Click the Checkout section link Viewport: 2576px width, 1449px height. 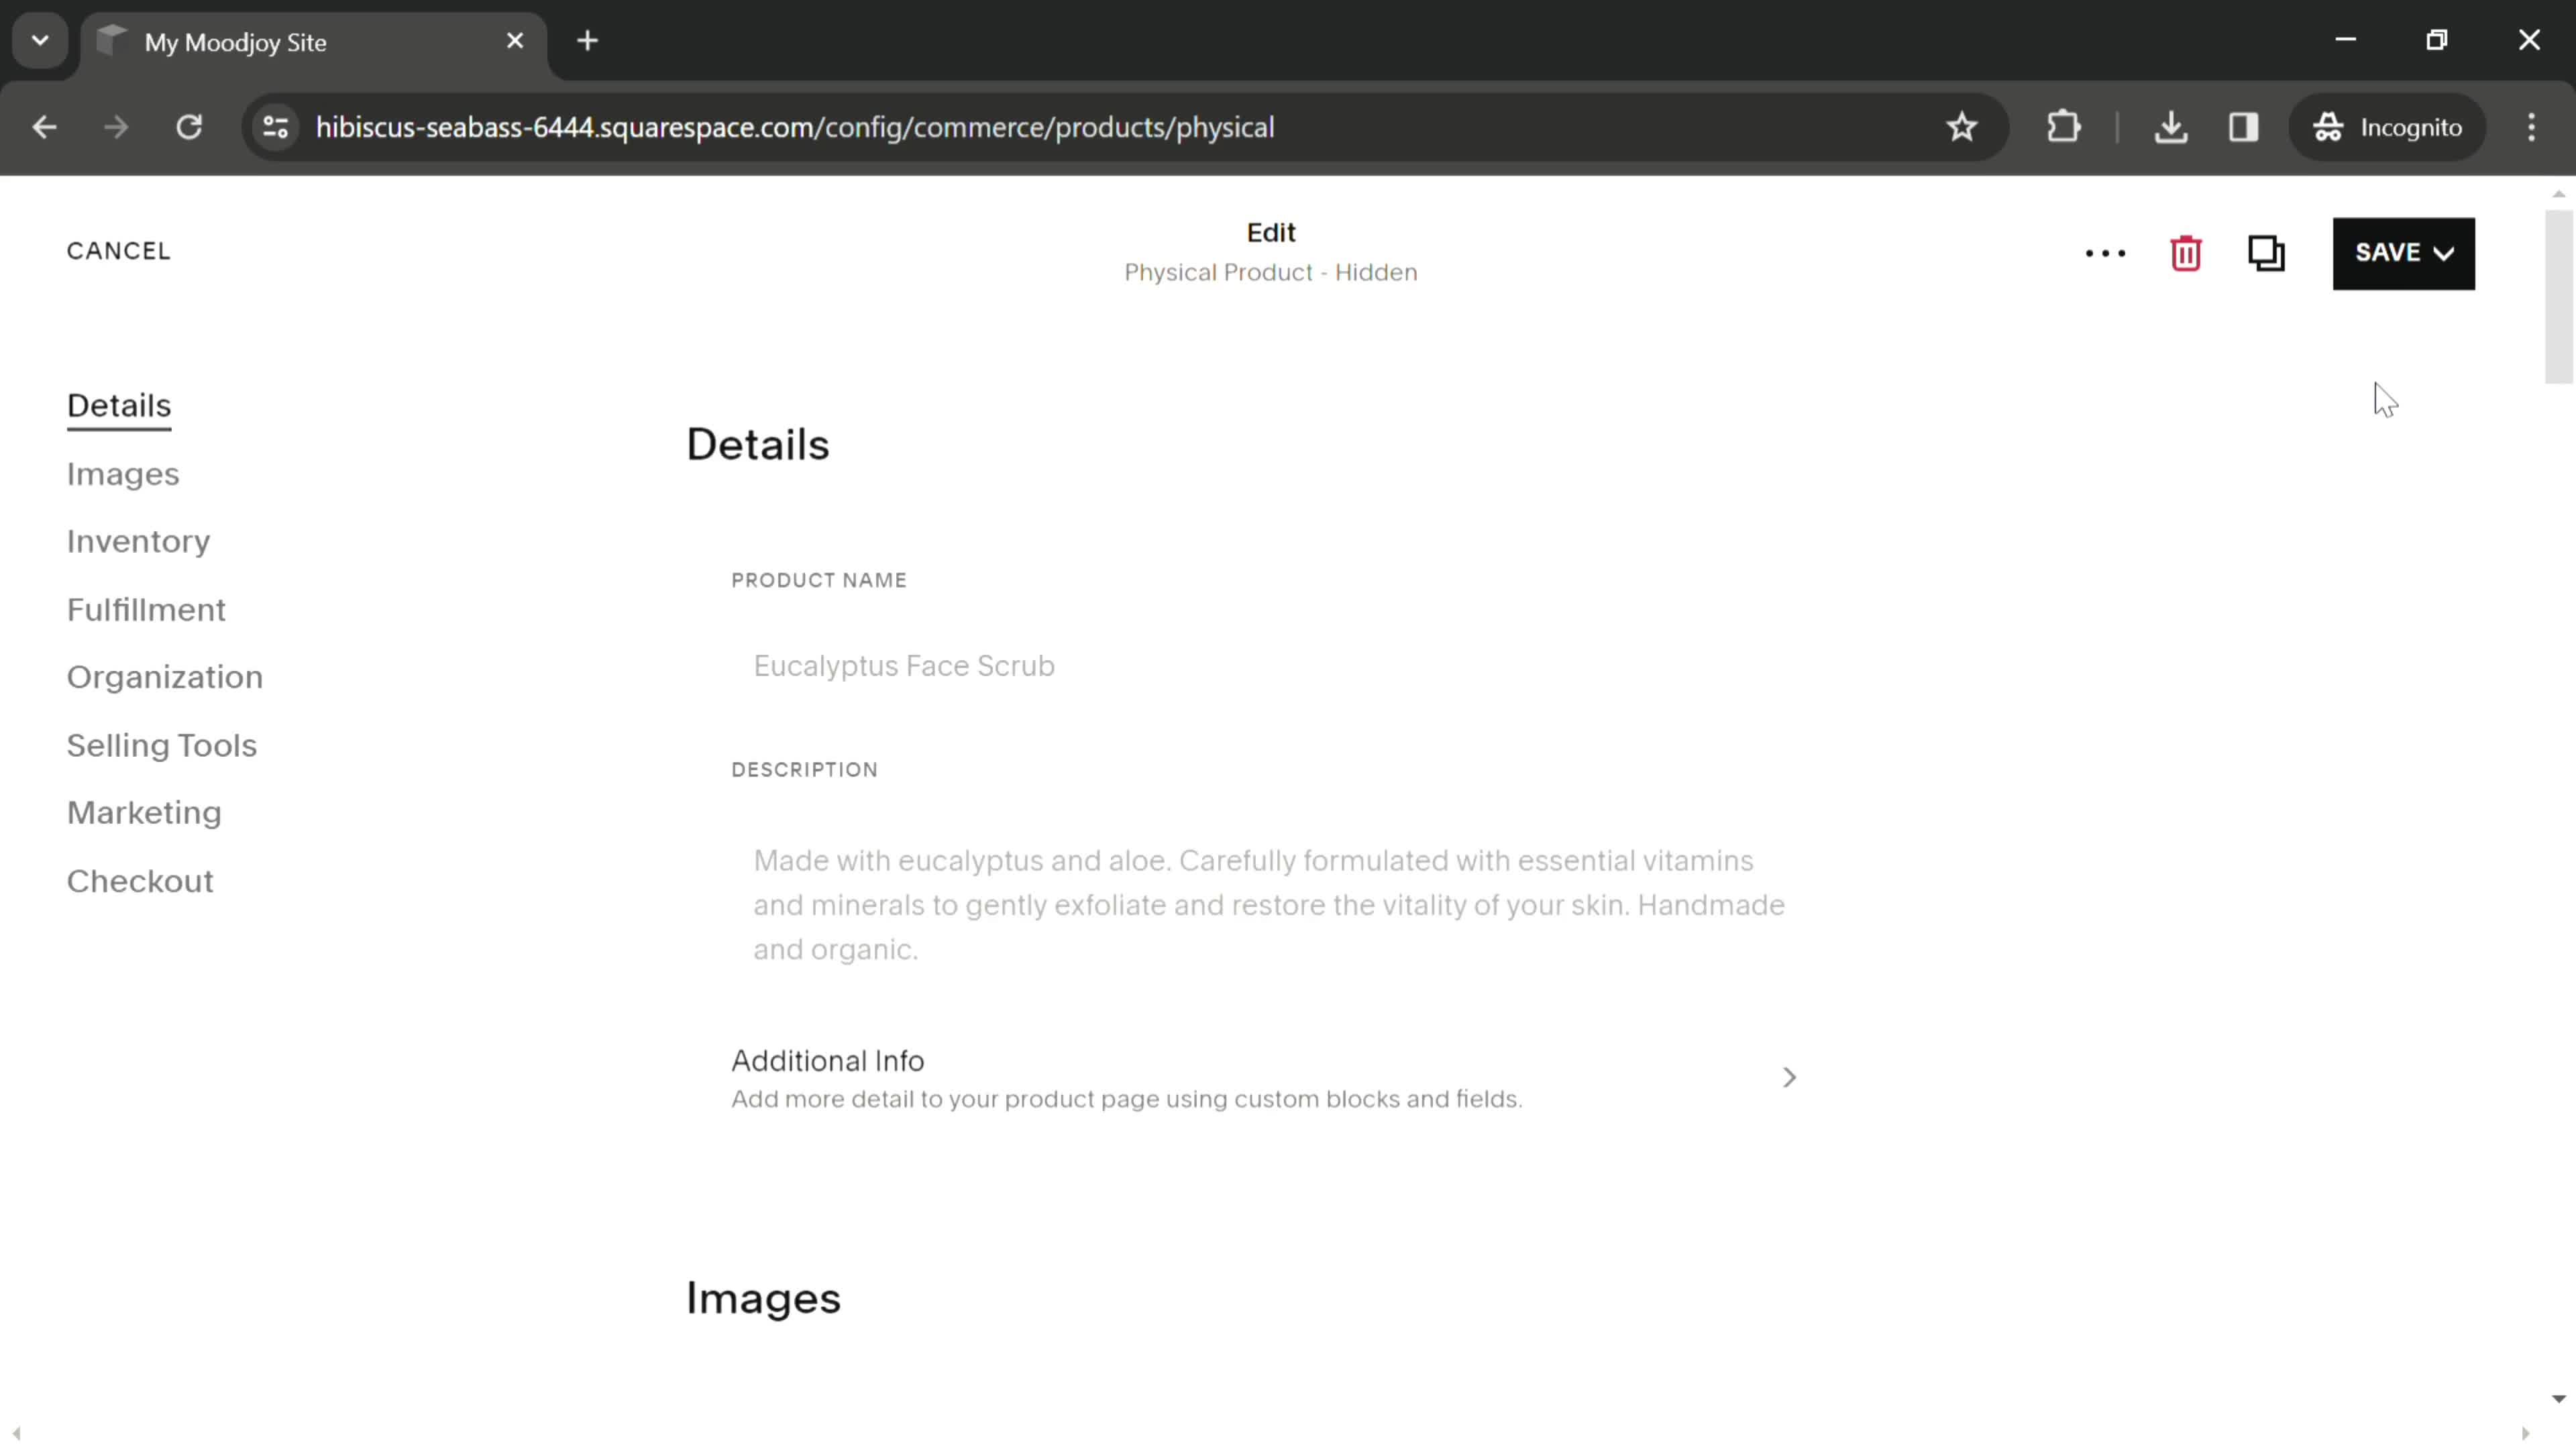pyautogui.click(x=140, y=879)
